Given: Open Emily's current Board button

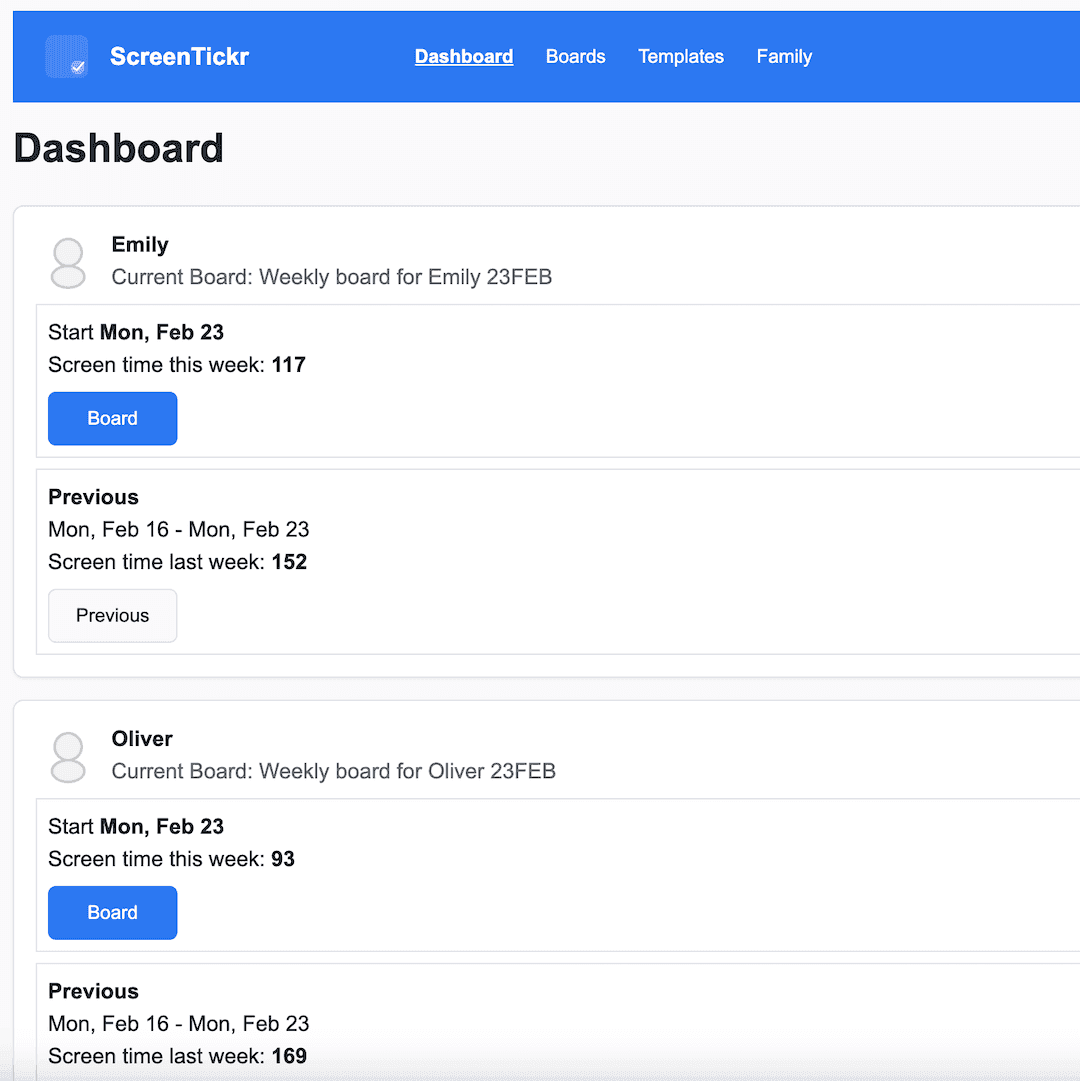Looking at the screenshot, I should click(x=112, y=418).
